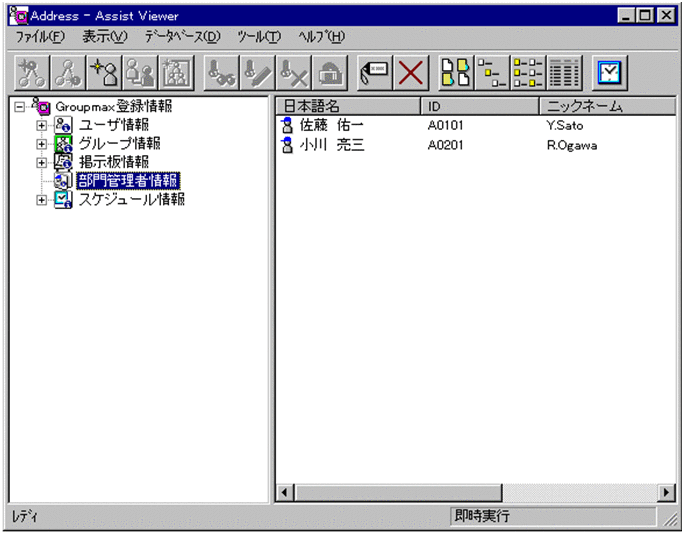Click the clock schedule toolbar icon
Image resolution: width=685 pixels, height=536 pixels.
pos(608,71)
